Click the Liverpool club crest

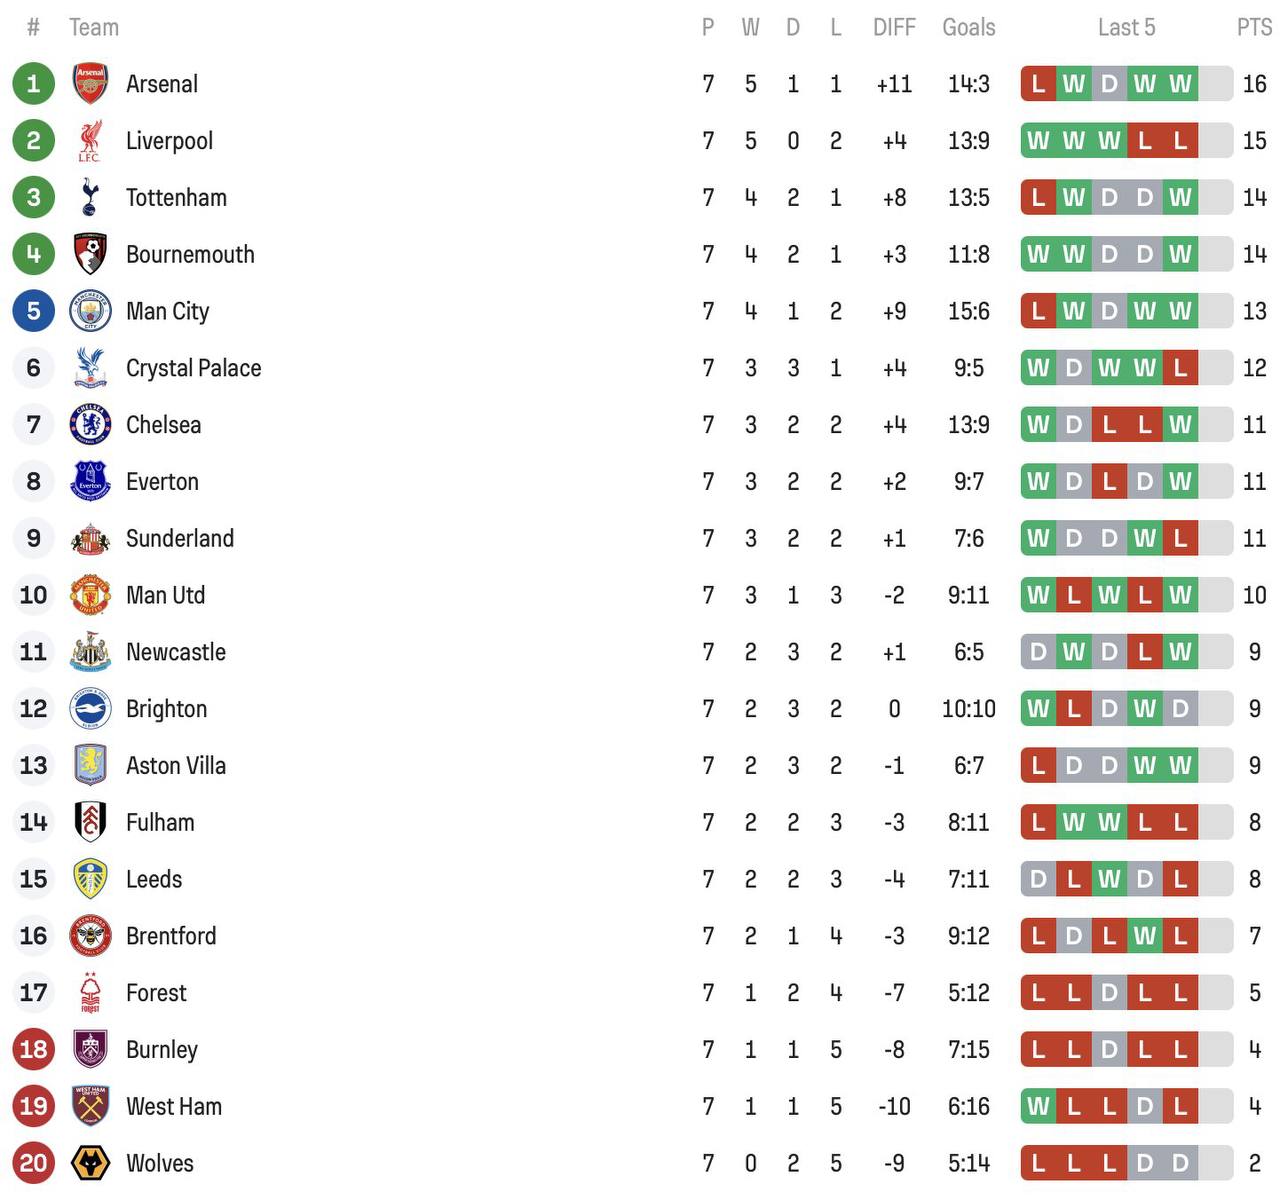click(x=90, y=141)
